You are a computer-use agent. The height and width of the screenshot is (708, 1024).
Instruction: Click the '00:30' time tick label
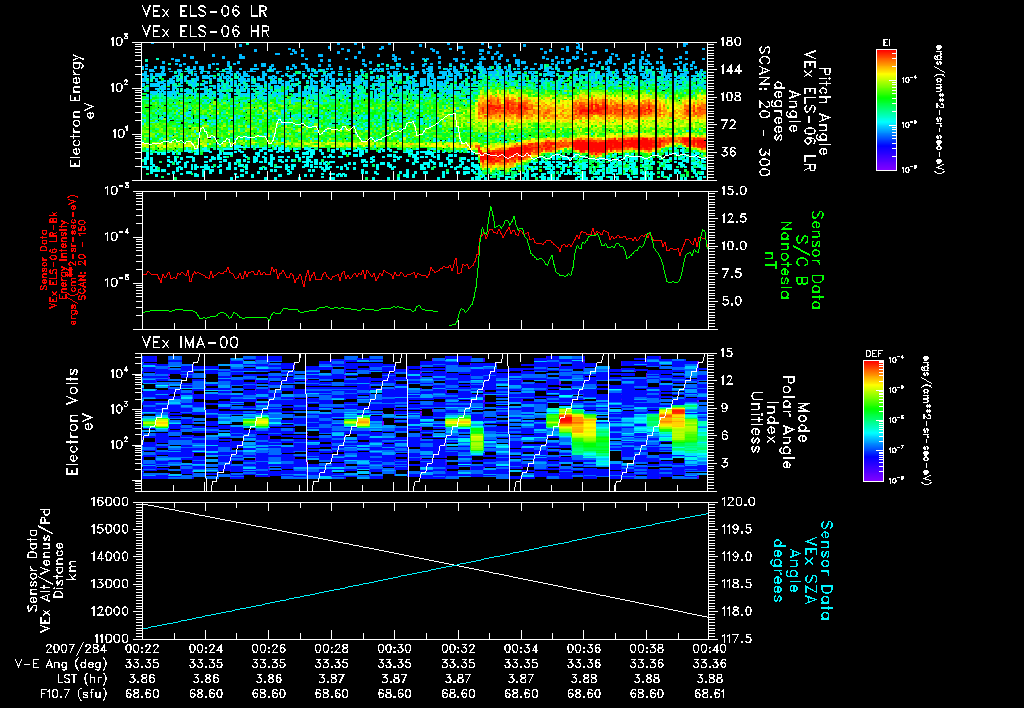pos(394,649)
